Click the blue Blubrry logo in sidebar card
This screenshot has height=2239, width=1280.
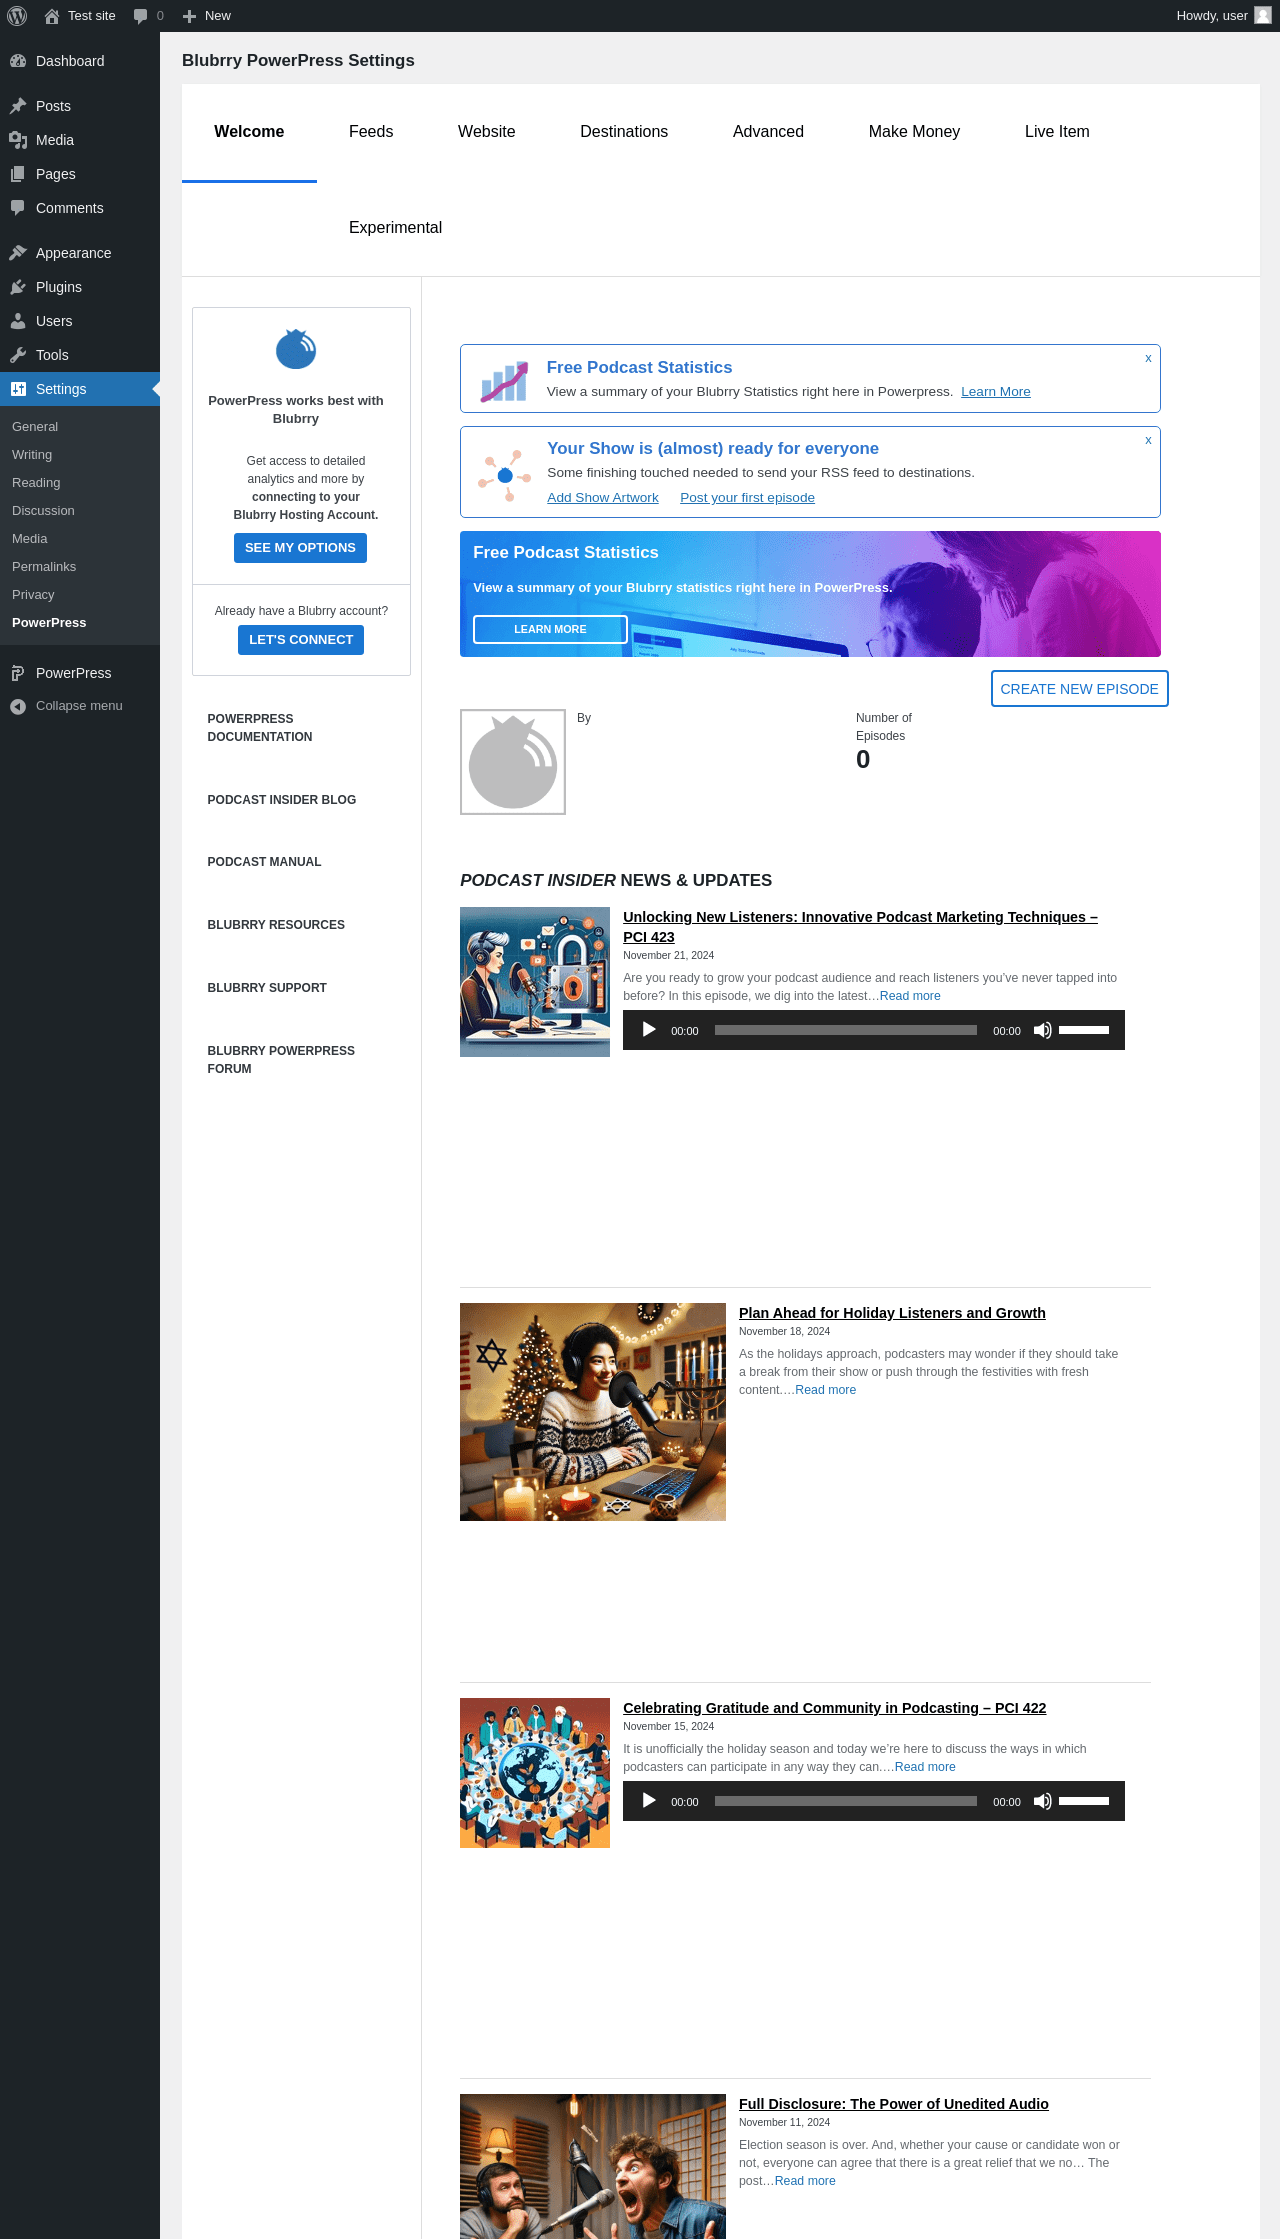(x=296, y=349)
